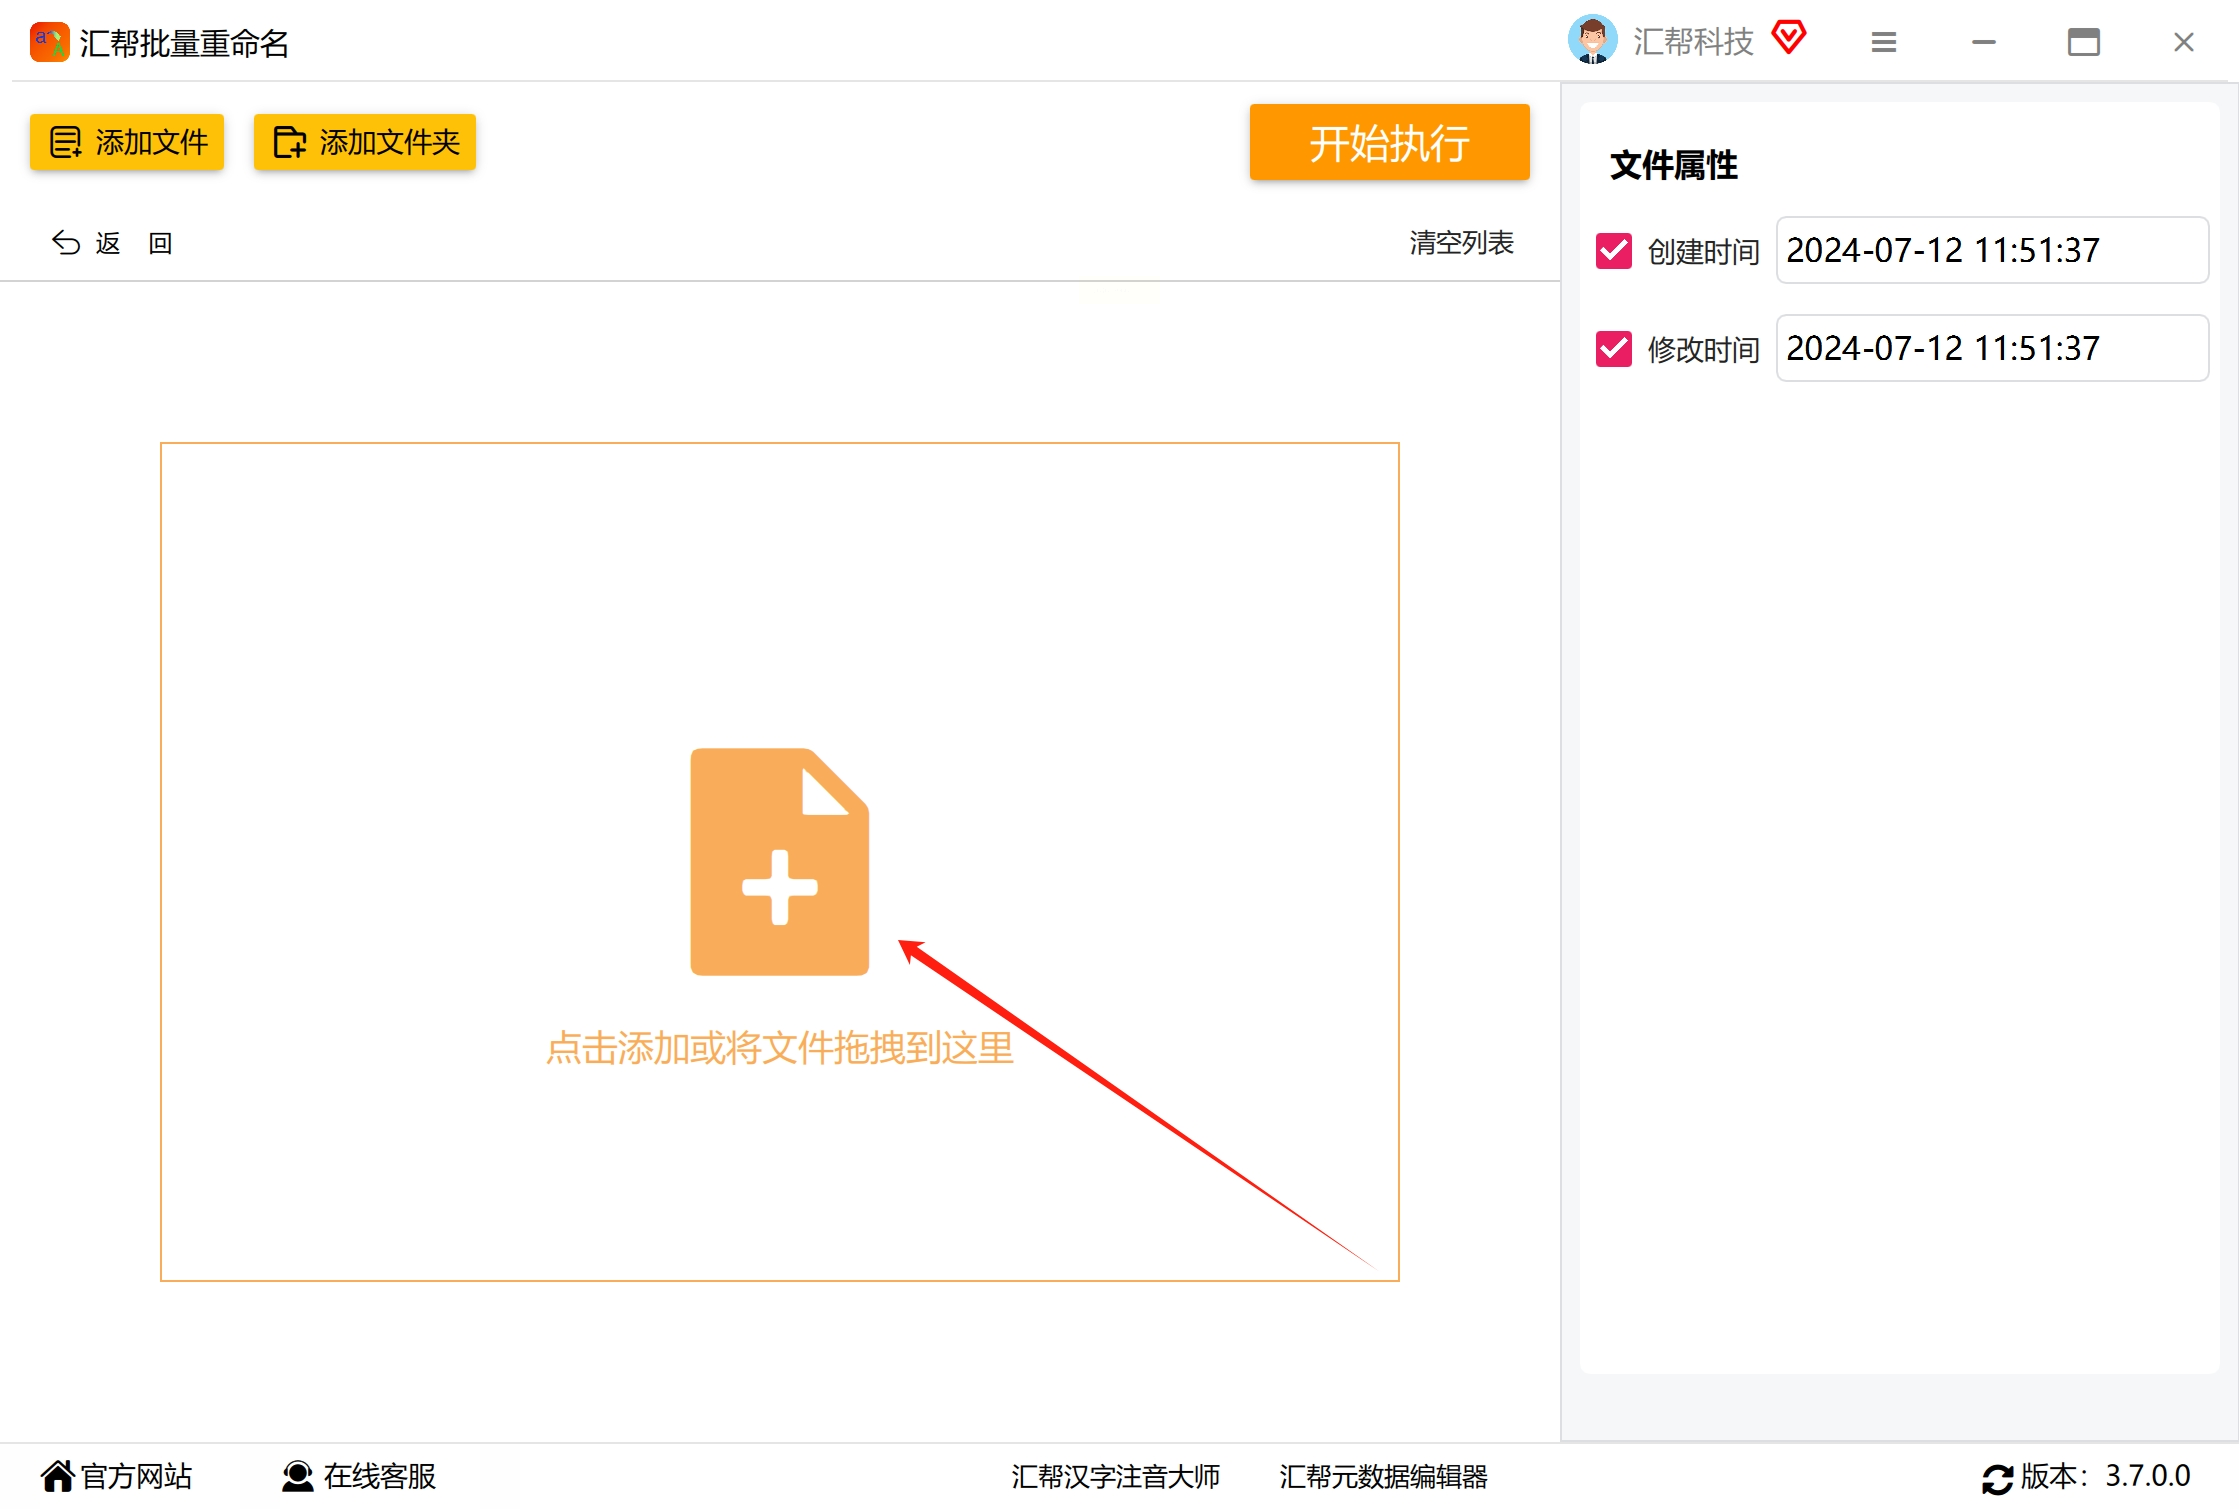The width and height of the screenshot is (2239, 1509).
Task: Click the red VIP diamond badge
Action: (x=1788, y=38)
